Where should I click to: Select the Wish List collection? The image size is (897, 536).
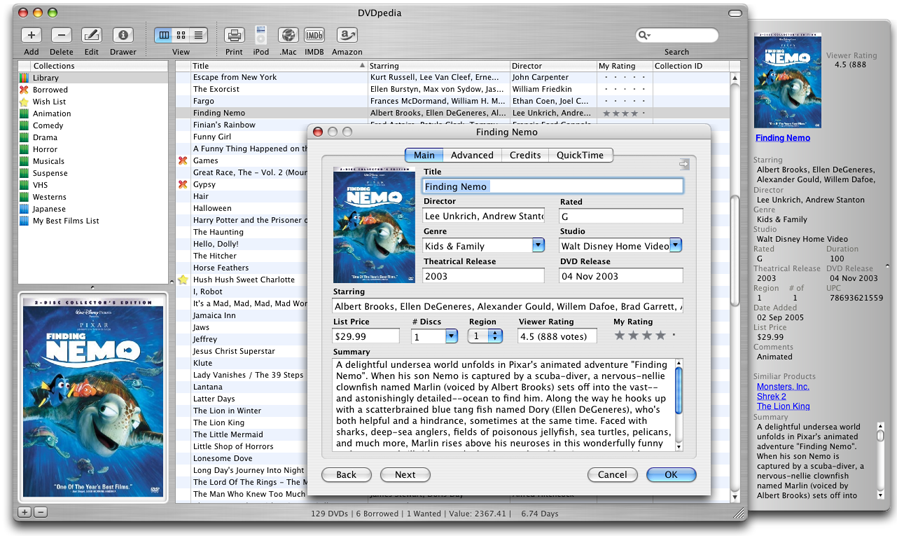(x=93, y=102)
